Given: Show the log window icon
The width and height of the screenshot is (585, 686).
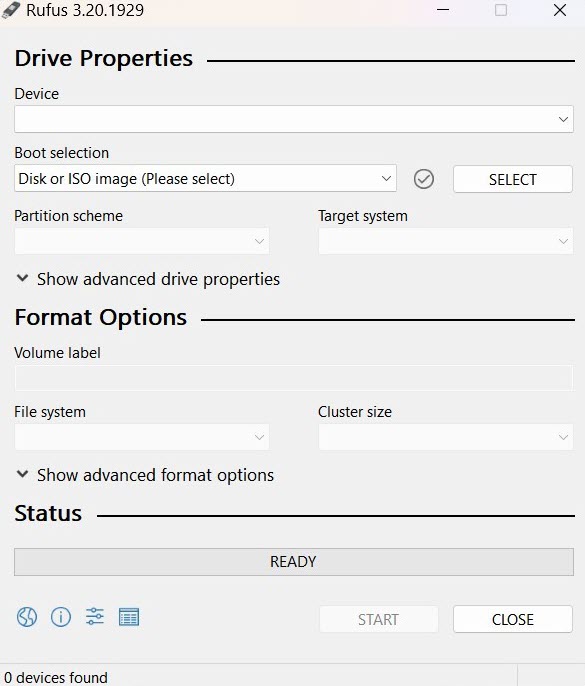Looking at the screenshot, I should point(129,617).
